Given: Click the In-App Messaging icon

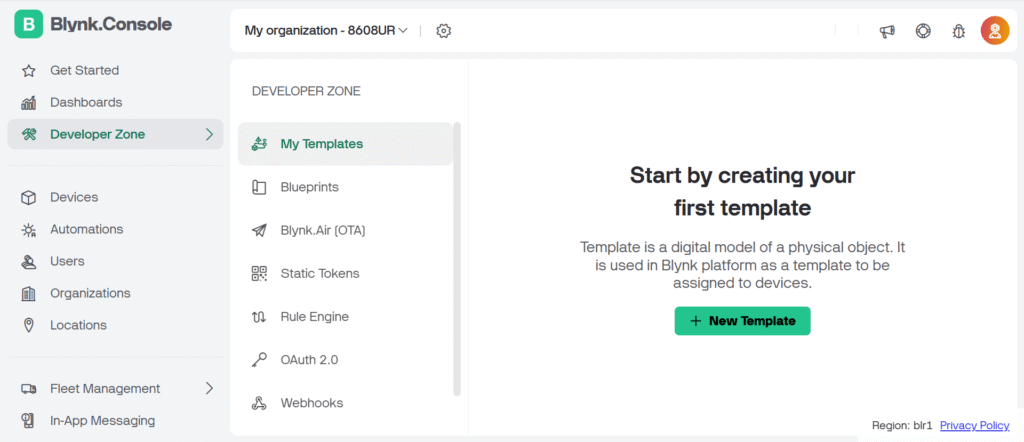Looking at the screenshot, I should (29, 420).
